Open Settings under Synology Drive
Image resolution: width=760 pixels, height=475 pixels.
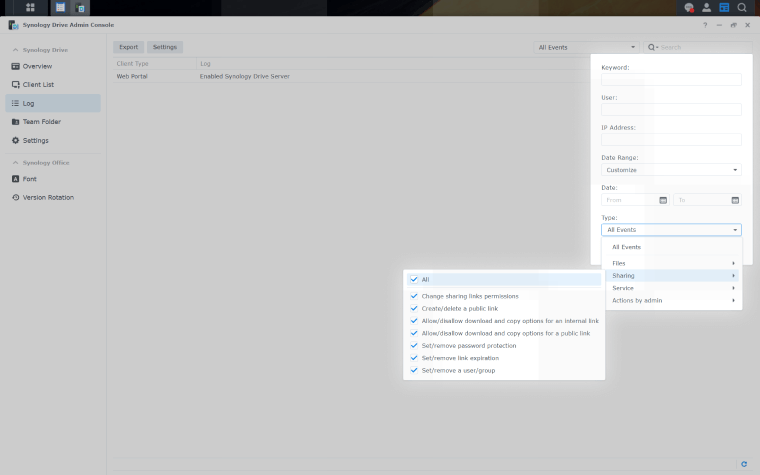[35, 140]
